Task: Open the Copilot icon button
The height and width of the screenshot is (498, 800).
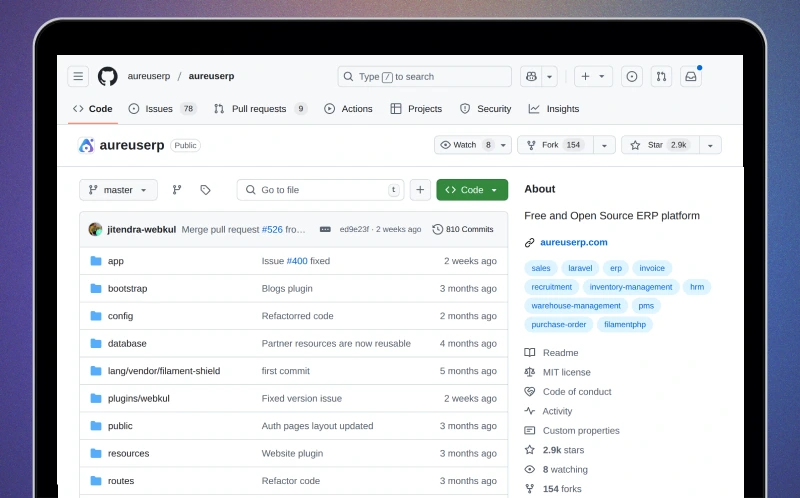Action: (531, 77)
